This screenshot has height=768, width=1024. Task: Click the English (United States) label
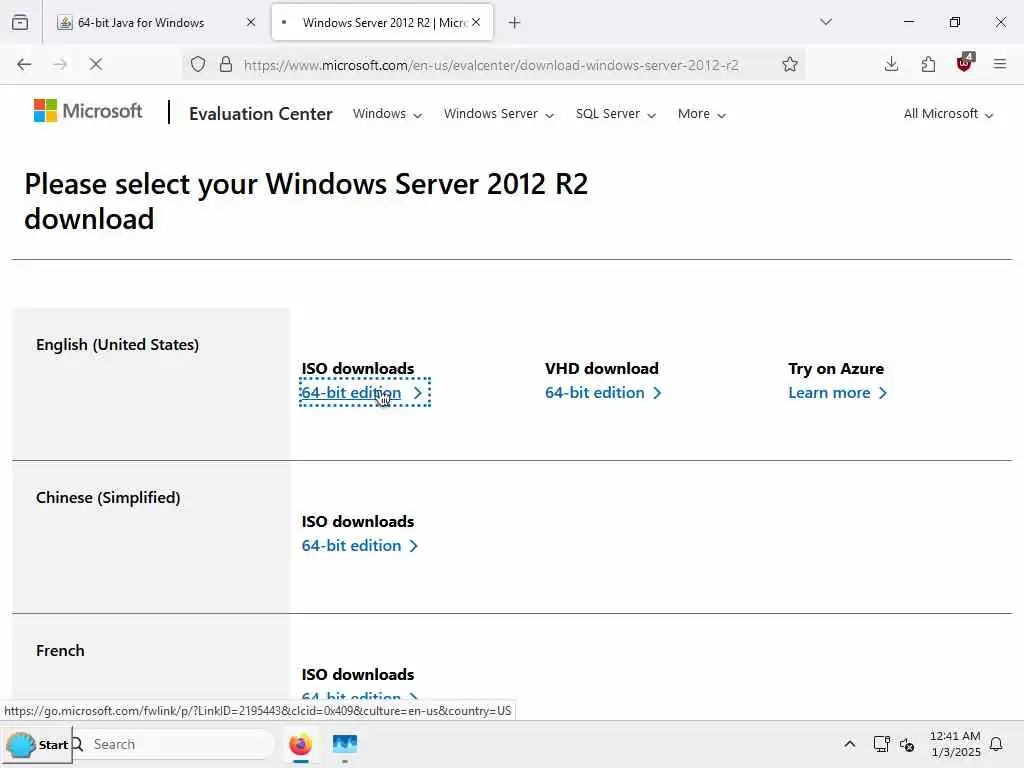point(118,344)
